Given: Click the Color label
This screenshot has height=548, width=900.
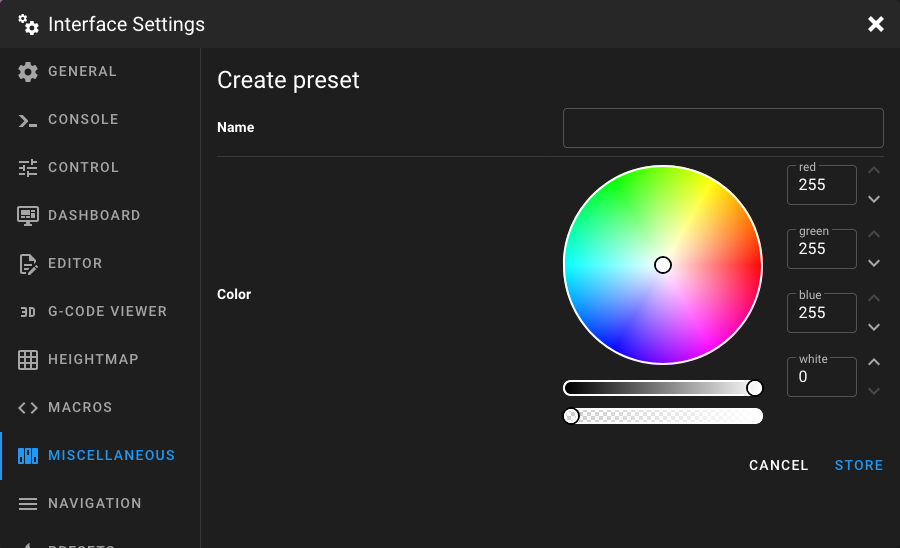Looking at the screenshot, I should [x=234, y=294].
